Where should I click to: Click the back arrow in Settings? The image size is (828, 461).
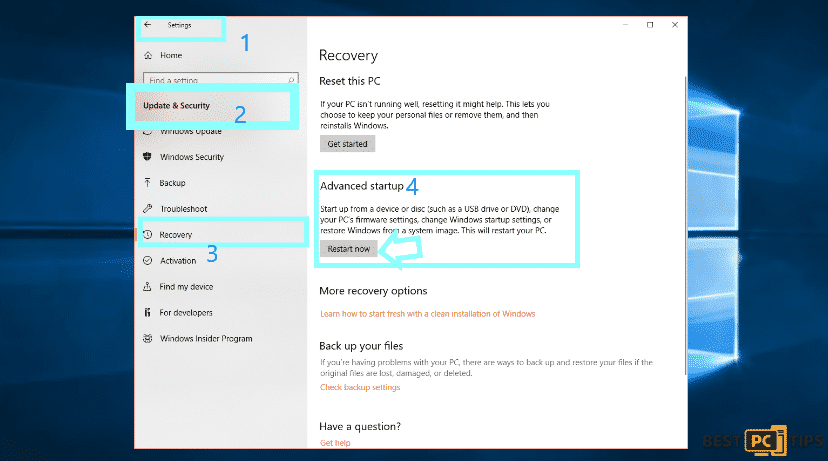[148, 25]
